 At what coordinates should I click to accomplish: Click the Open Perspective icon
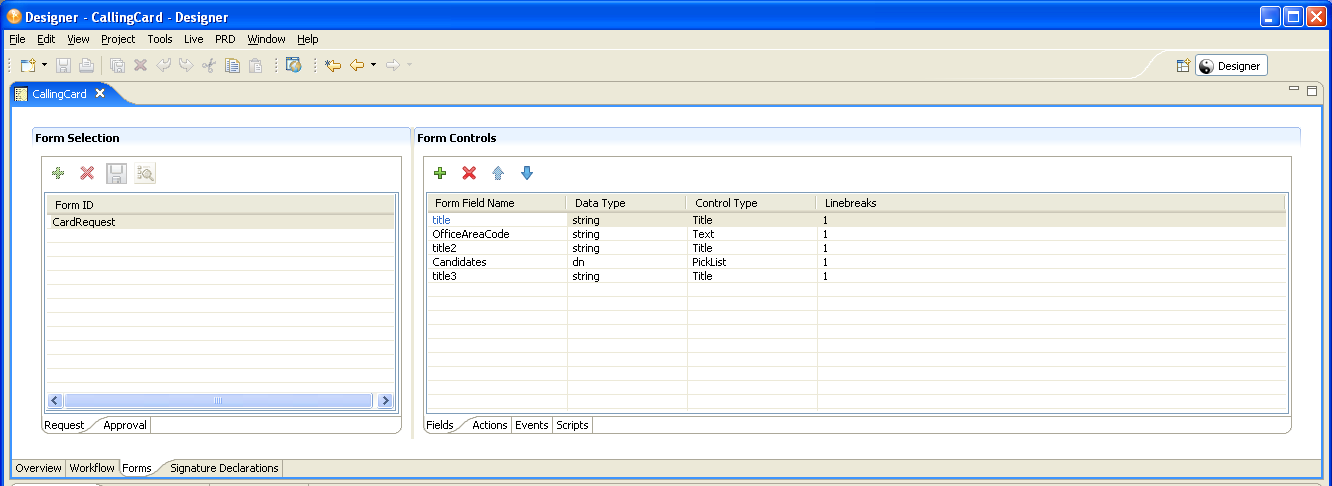[1183, 66]
